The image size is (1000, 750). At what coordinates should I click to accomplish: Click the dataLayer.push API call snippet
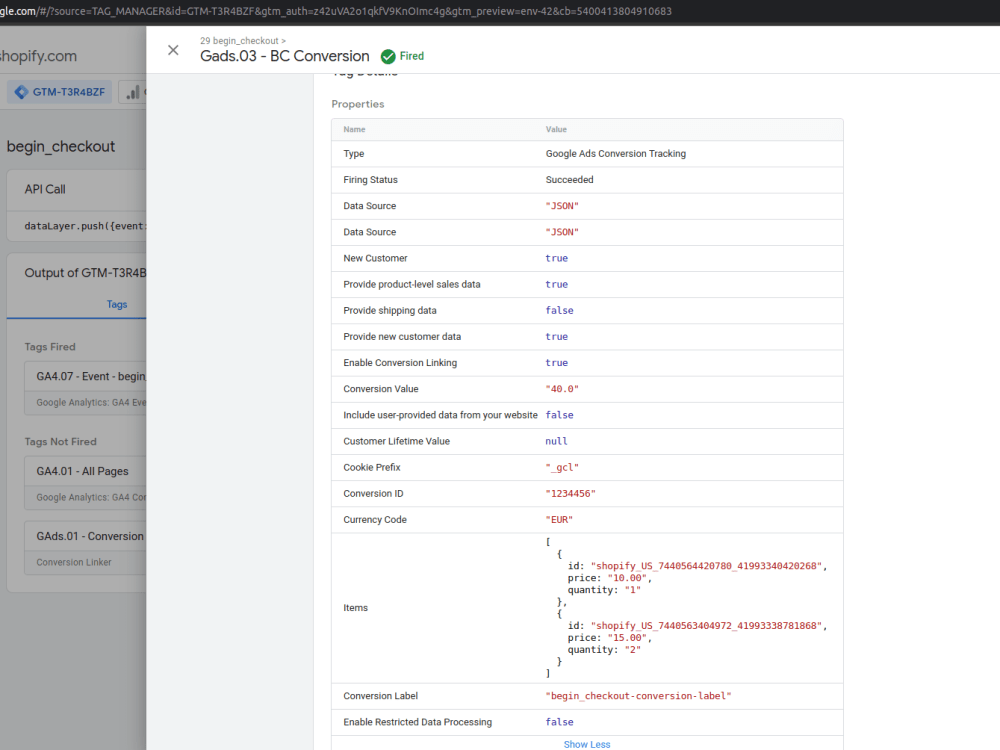coord(85,226)
